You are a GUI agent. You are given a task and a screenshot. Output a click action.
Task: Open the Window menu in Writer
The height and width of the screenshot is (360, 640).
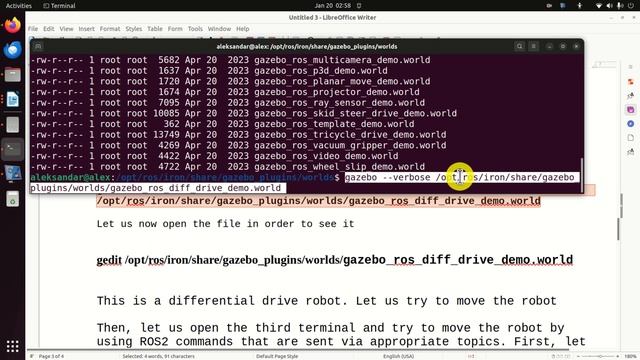click(x=219, y=29)
